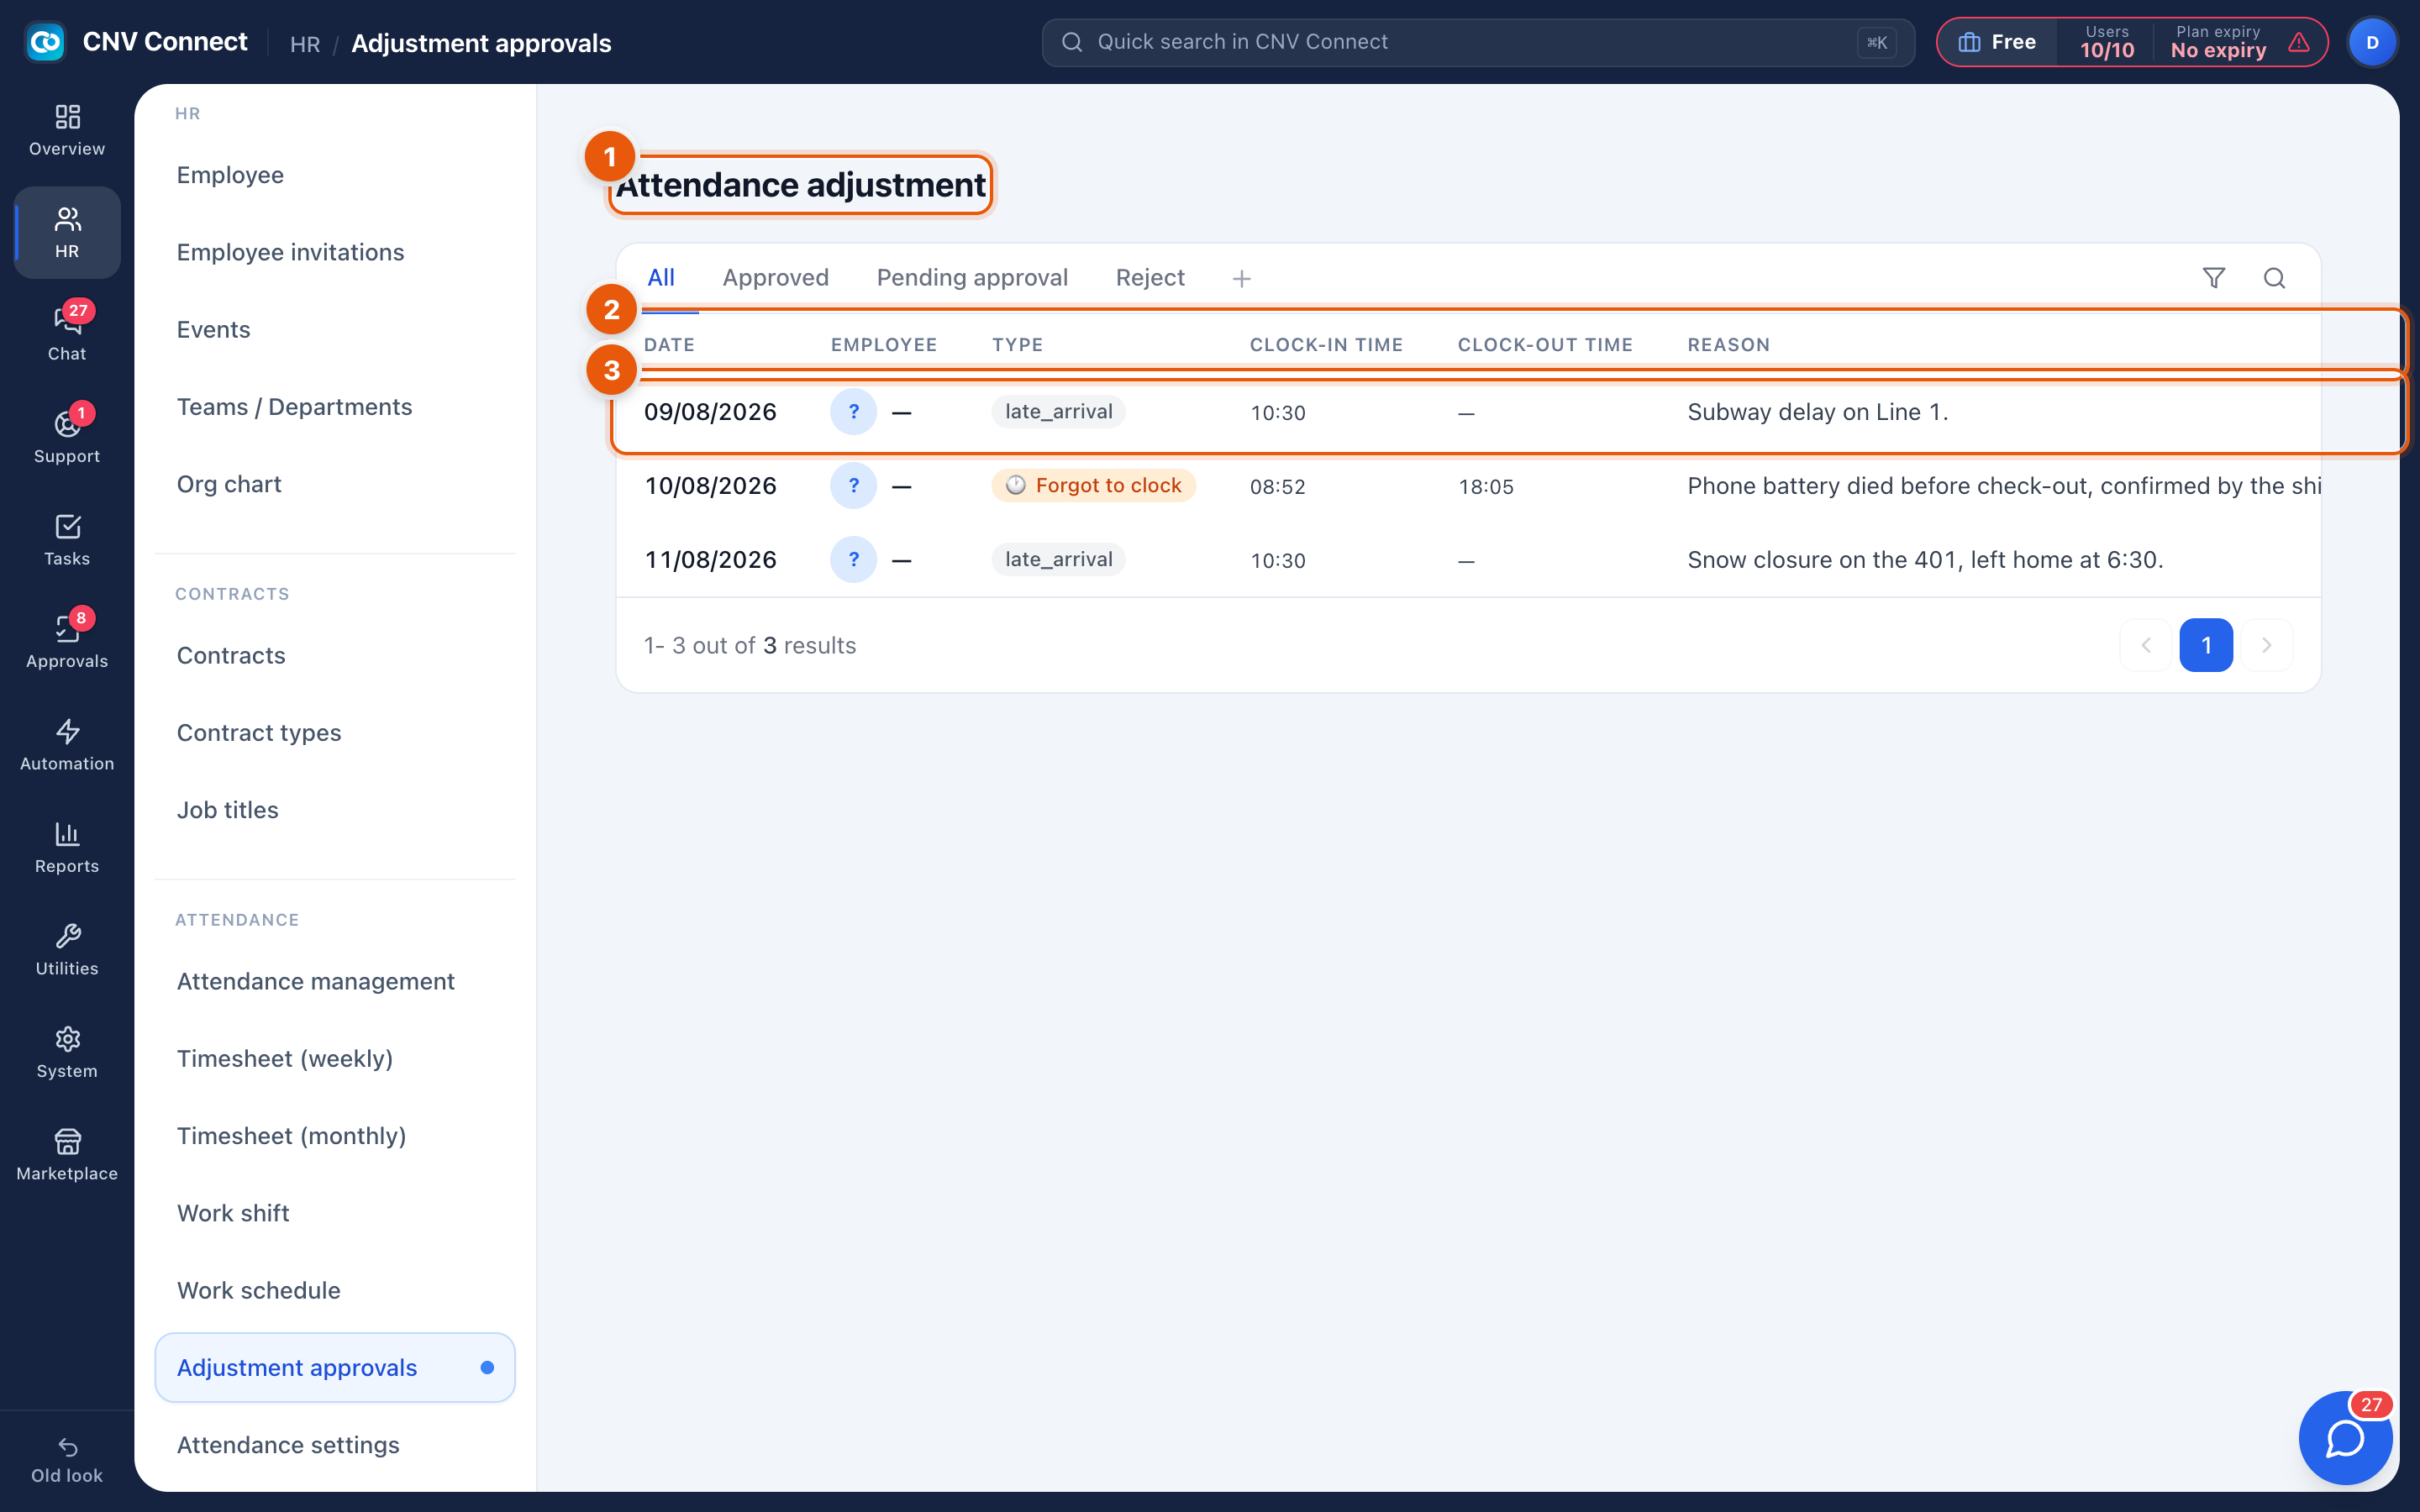The width and height of the screenshot is (2420, 1512).
Task: Click late_arrival tag in 09/08/2026 row
Action: click(x=1058, y=412)
